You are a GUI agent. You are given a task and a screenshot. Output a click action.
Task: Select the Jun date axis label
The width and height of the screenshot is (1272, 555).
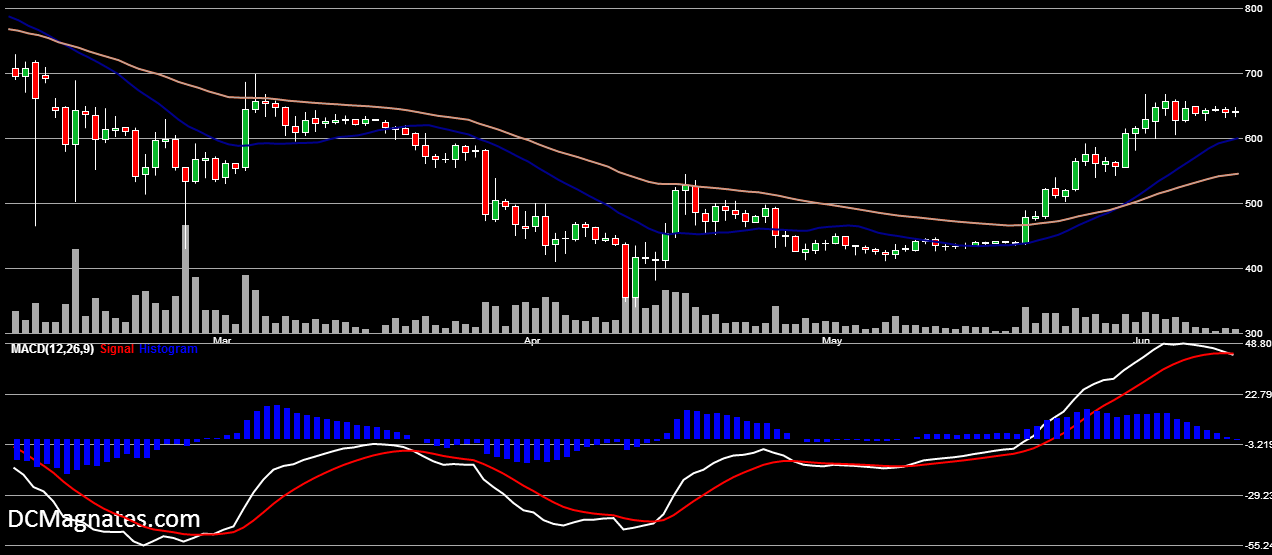pyautogui.click(x=1141, y=341)
